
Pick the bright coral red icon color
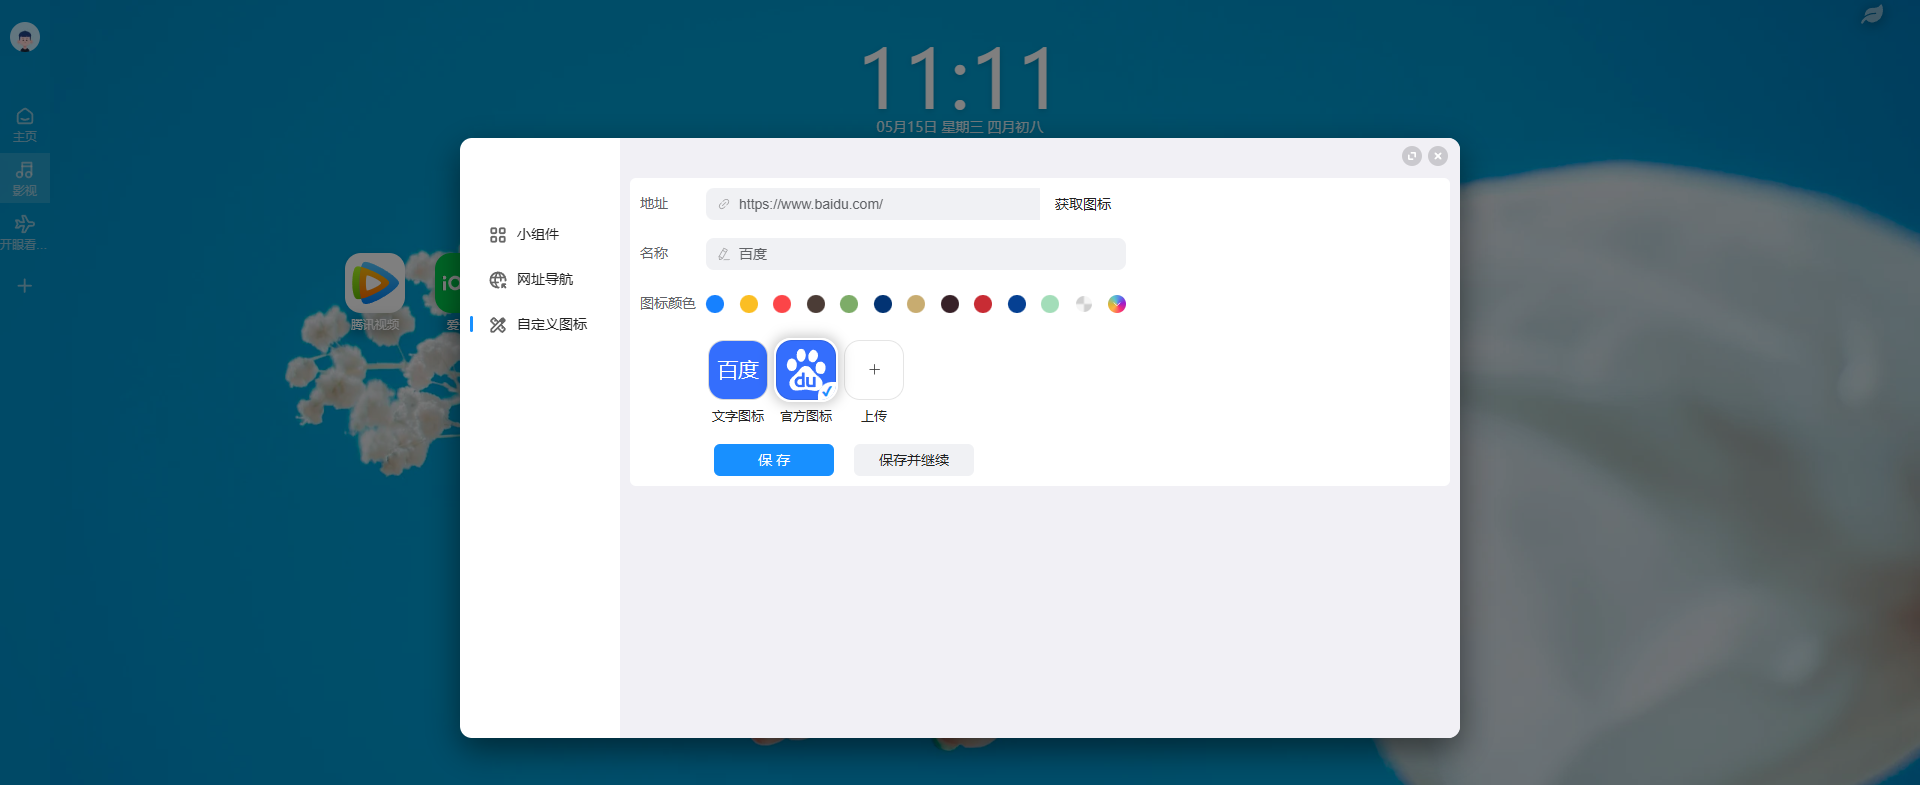click(782, 304)
